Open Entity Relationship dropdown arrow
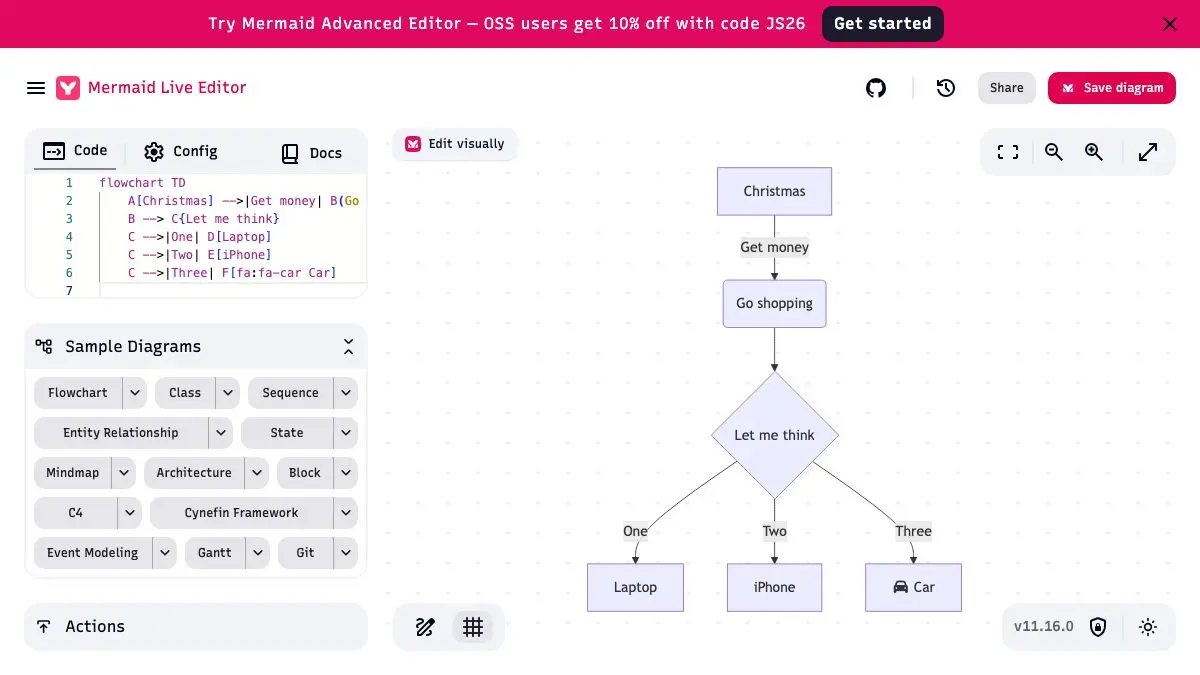Viewport: 1200px width, 675px height. pos(221,433)
